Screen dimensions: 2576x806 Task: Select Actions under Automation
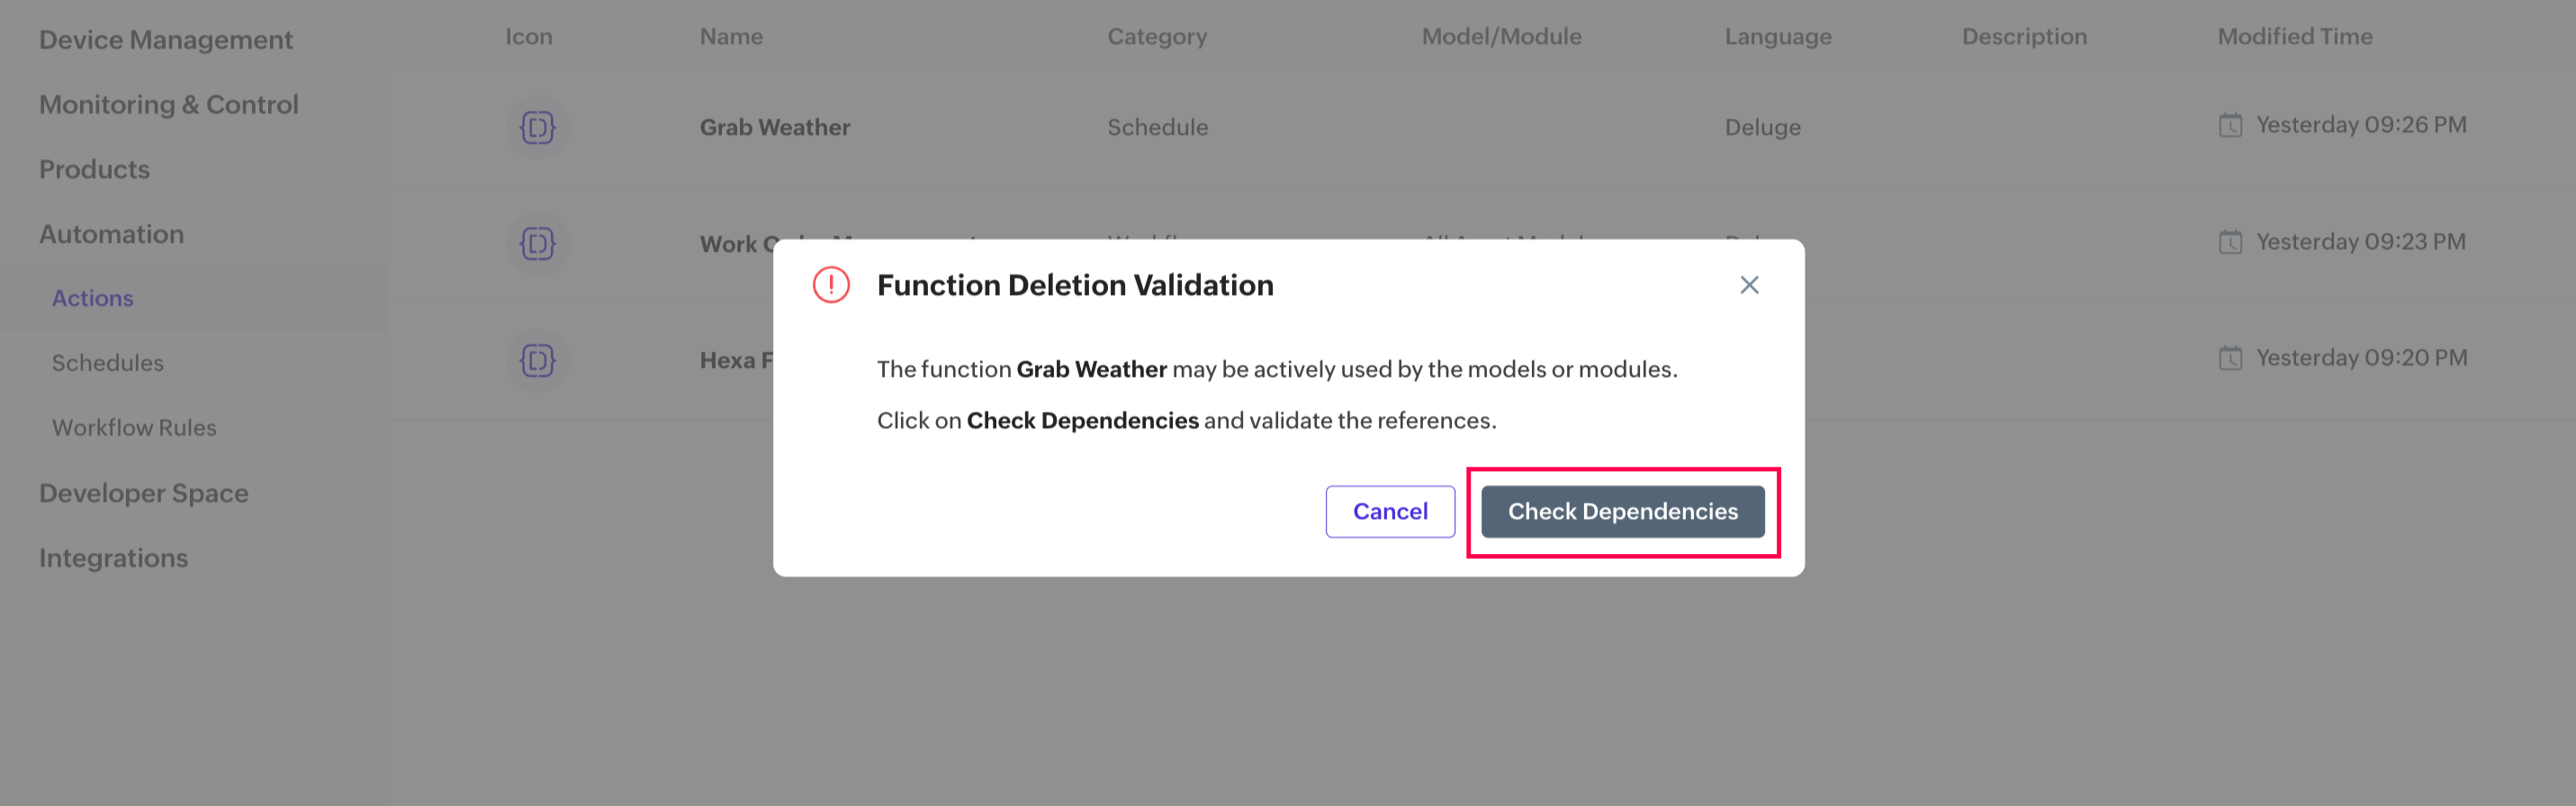pyautogui.click(x=93, y=298)
